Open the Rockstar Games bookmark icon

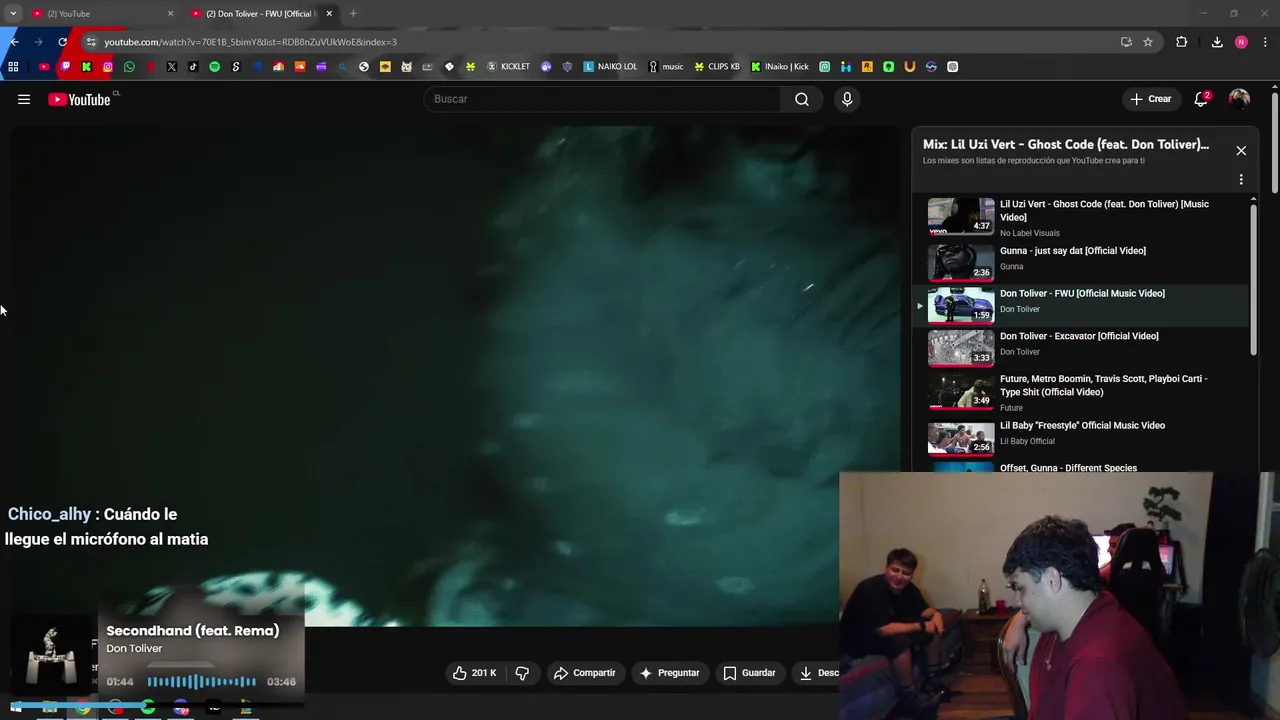(867, 67)
